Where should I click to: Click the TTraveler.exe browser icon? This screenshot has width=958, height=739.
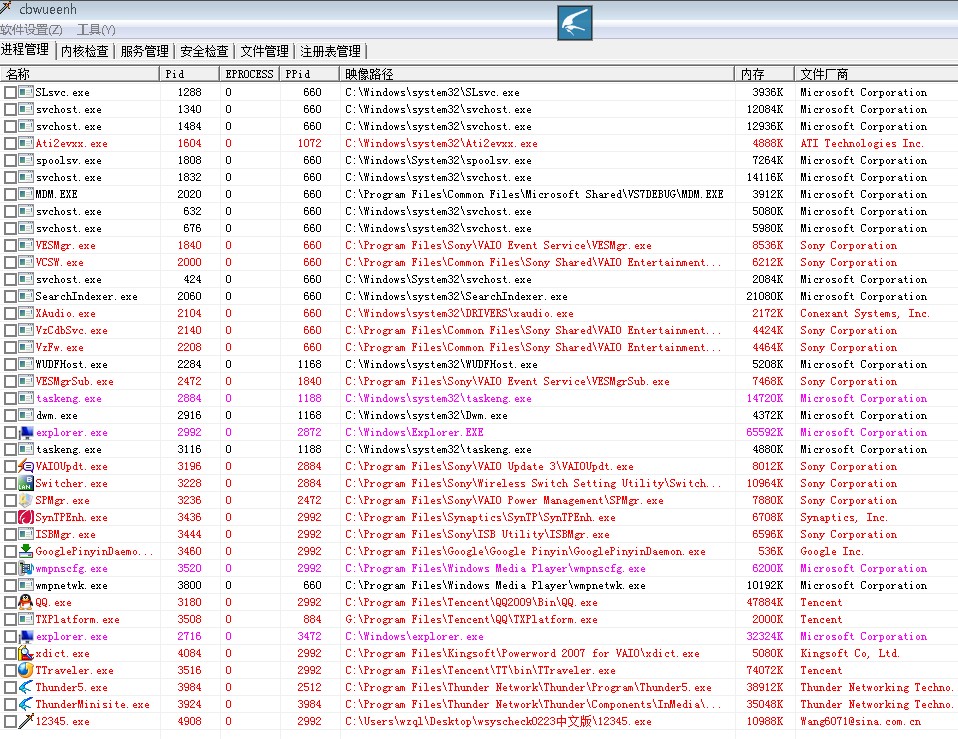pos(26,670)
